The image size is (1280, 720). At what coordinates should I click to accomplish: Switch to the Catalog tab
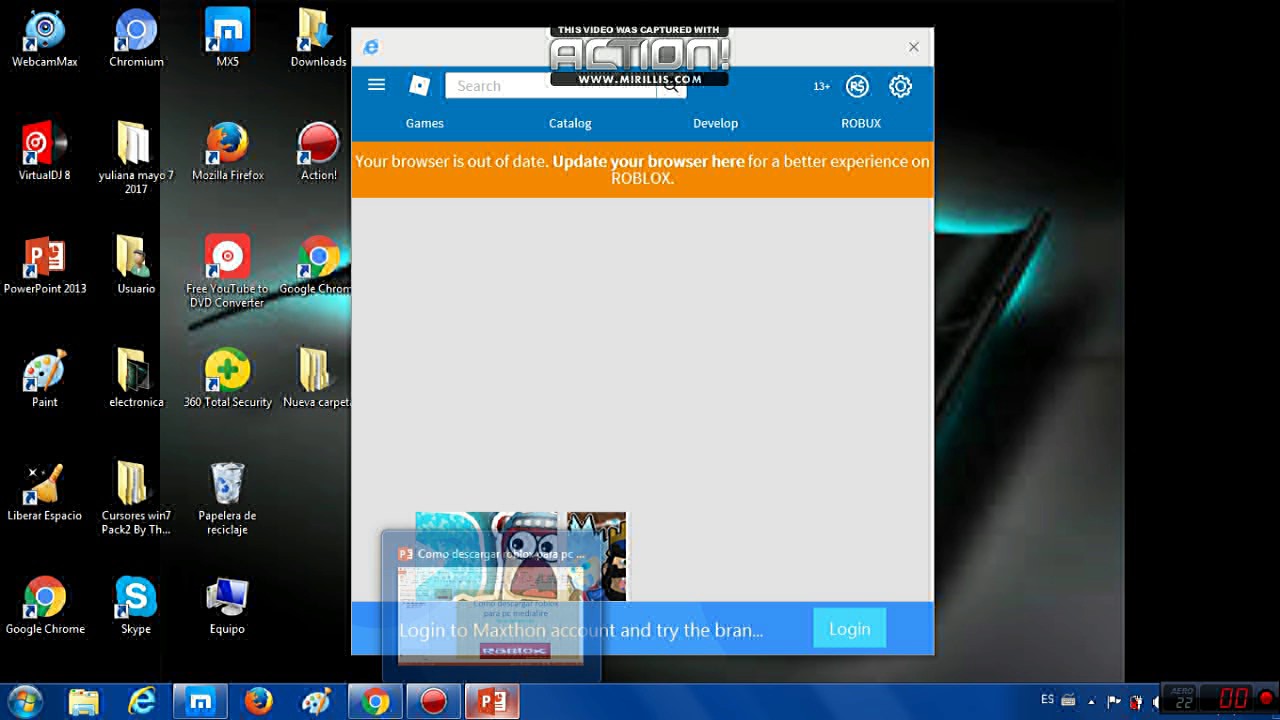tap(570, 123)
